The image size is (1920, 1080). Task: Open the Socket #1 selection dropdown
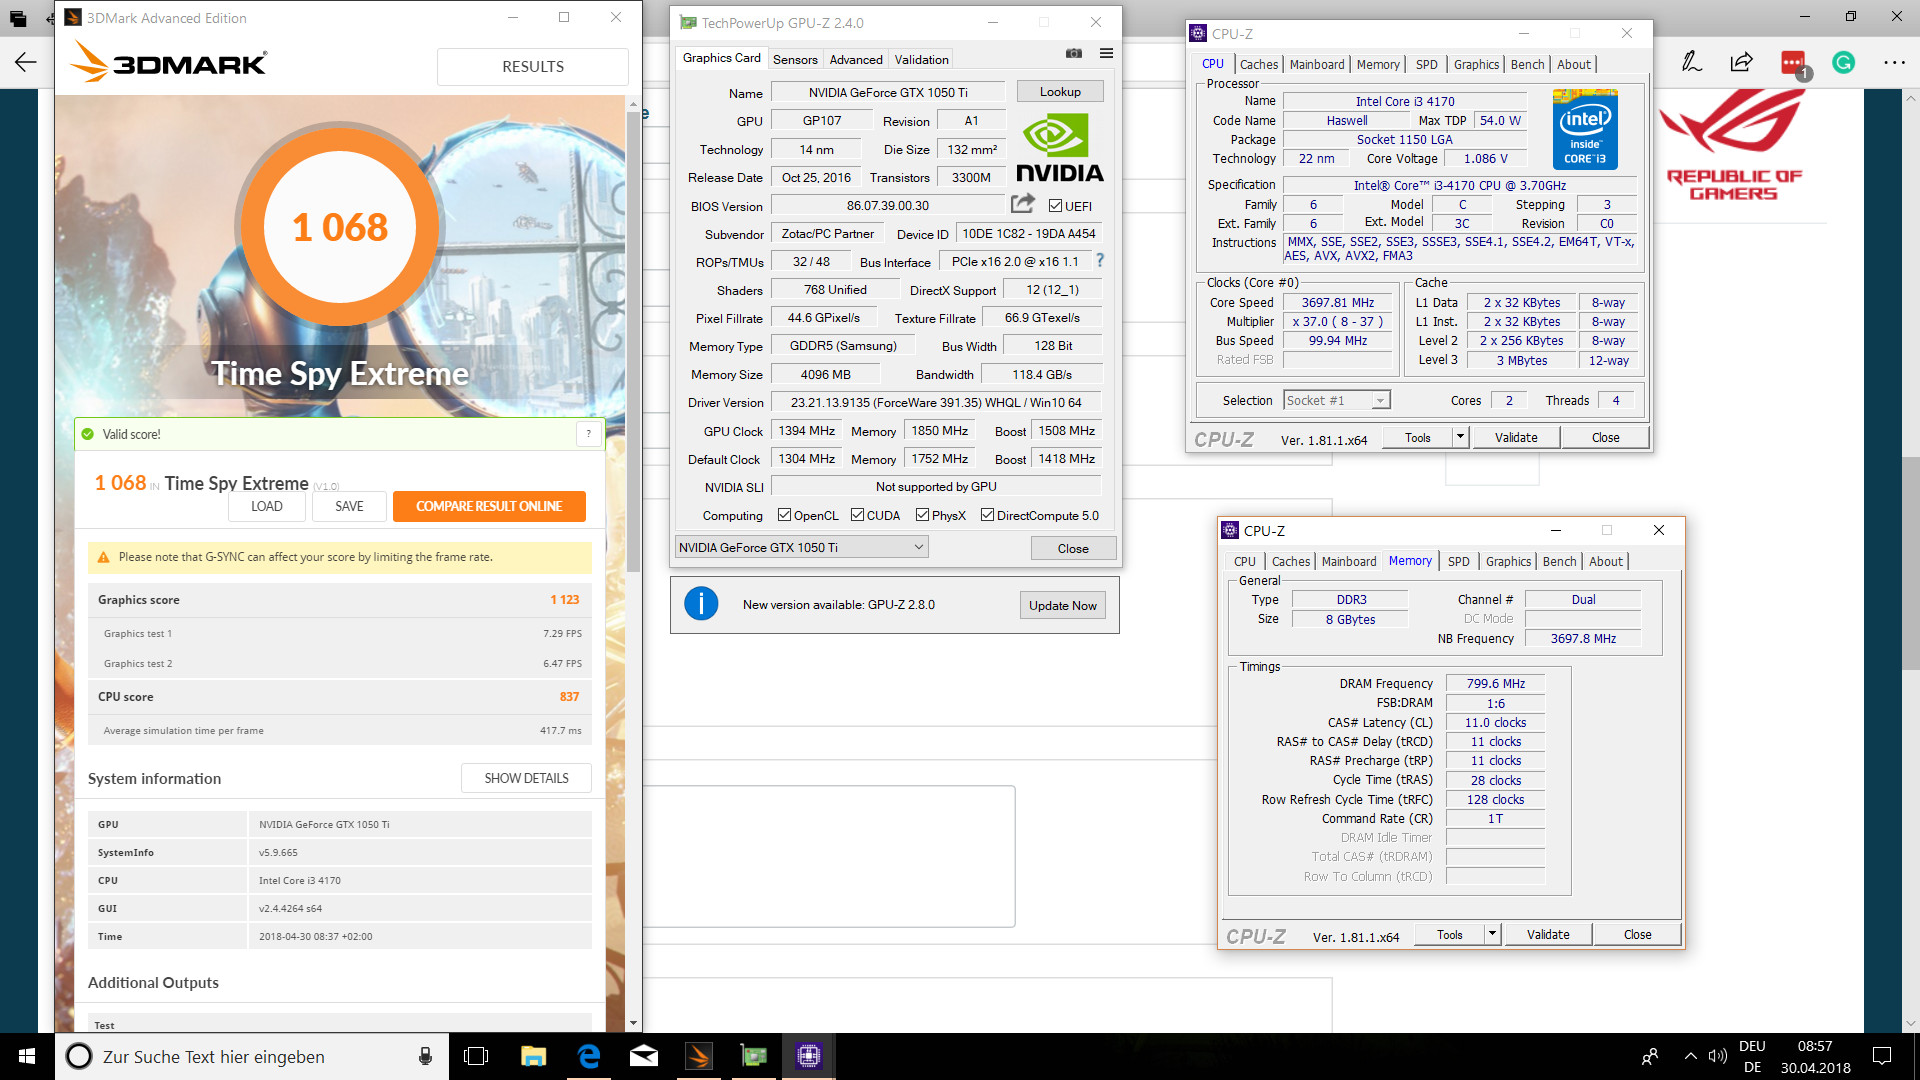(x=1337, y=400)
